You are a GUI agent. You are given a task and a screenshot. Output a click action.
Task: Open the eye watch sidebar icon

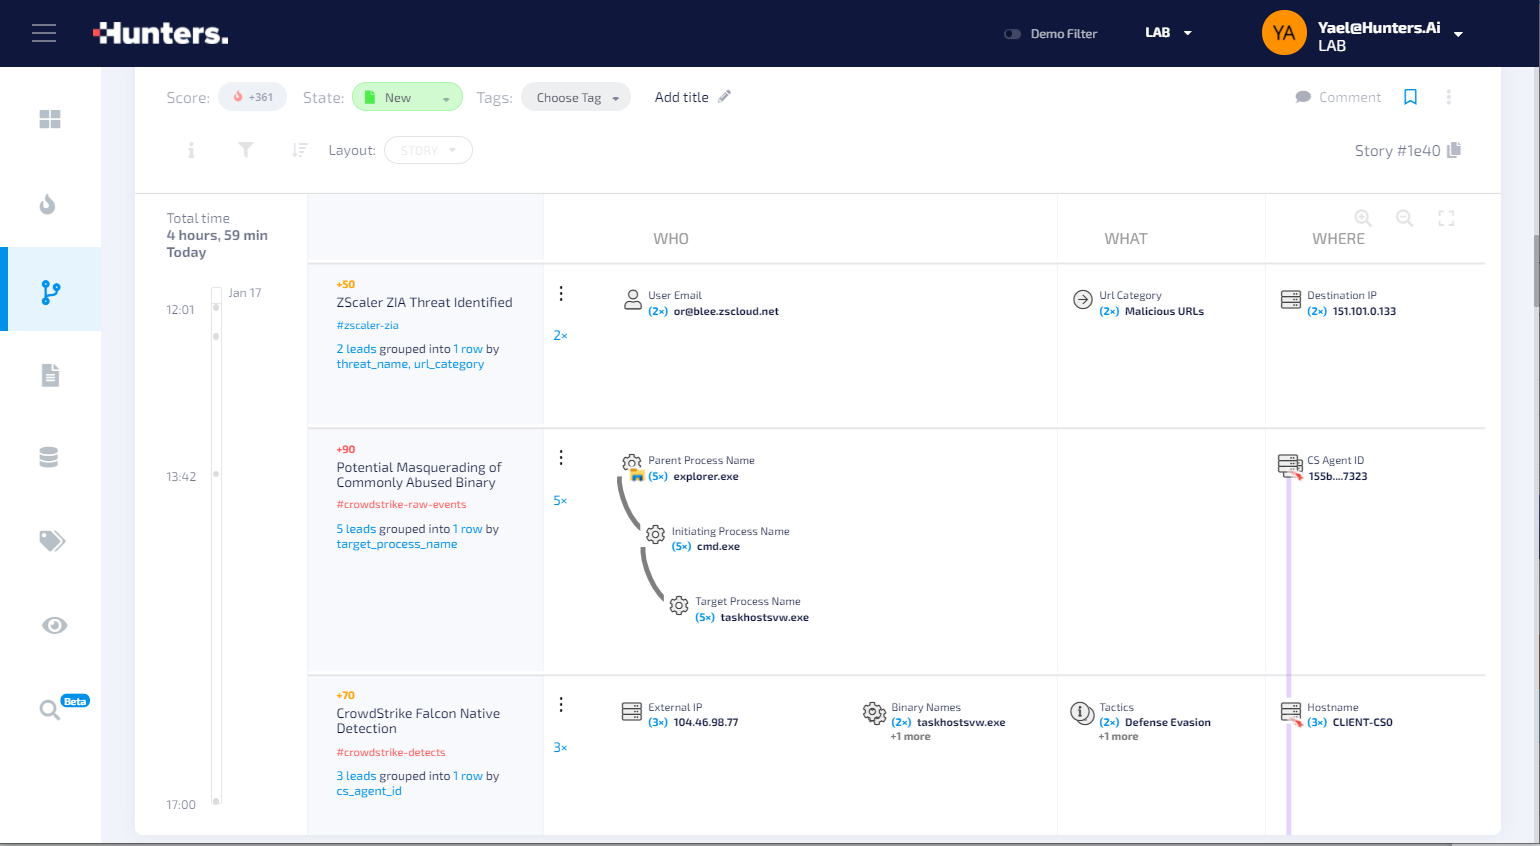tap(54, 625)
